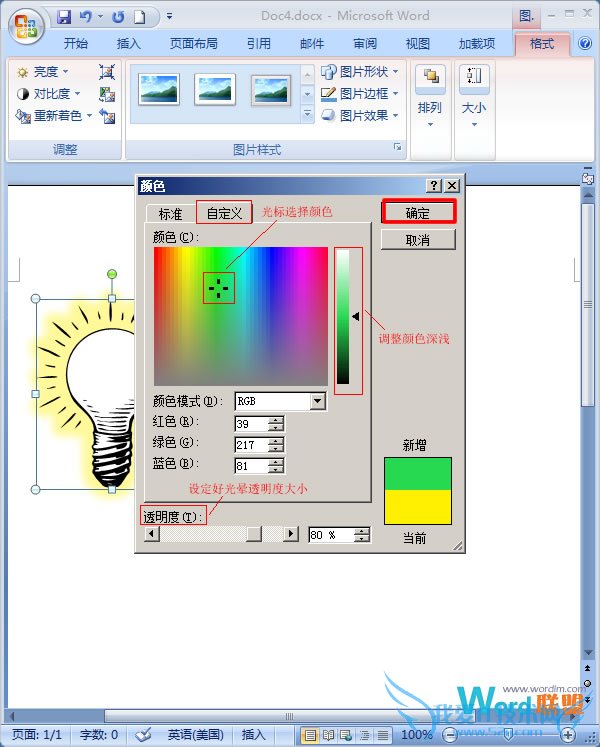
Task: Open the 排列 arrange group
Action: pyautogui.click(x=430, y=96)
